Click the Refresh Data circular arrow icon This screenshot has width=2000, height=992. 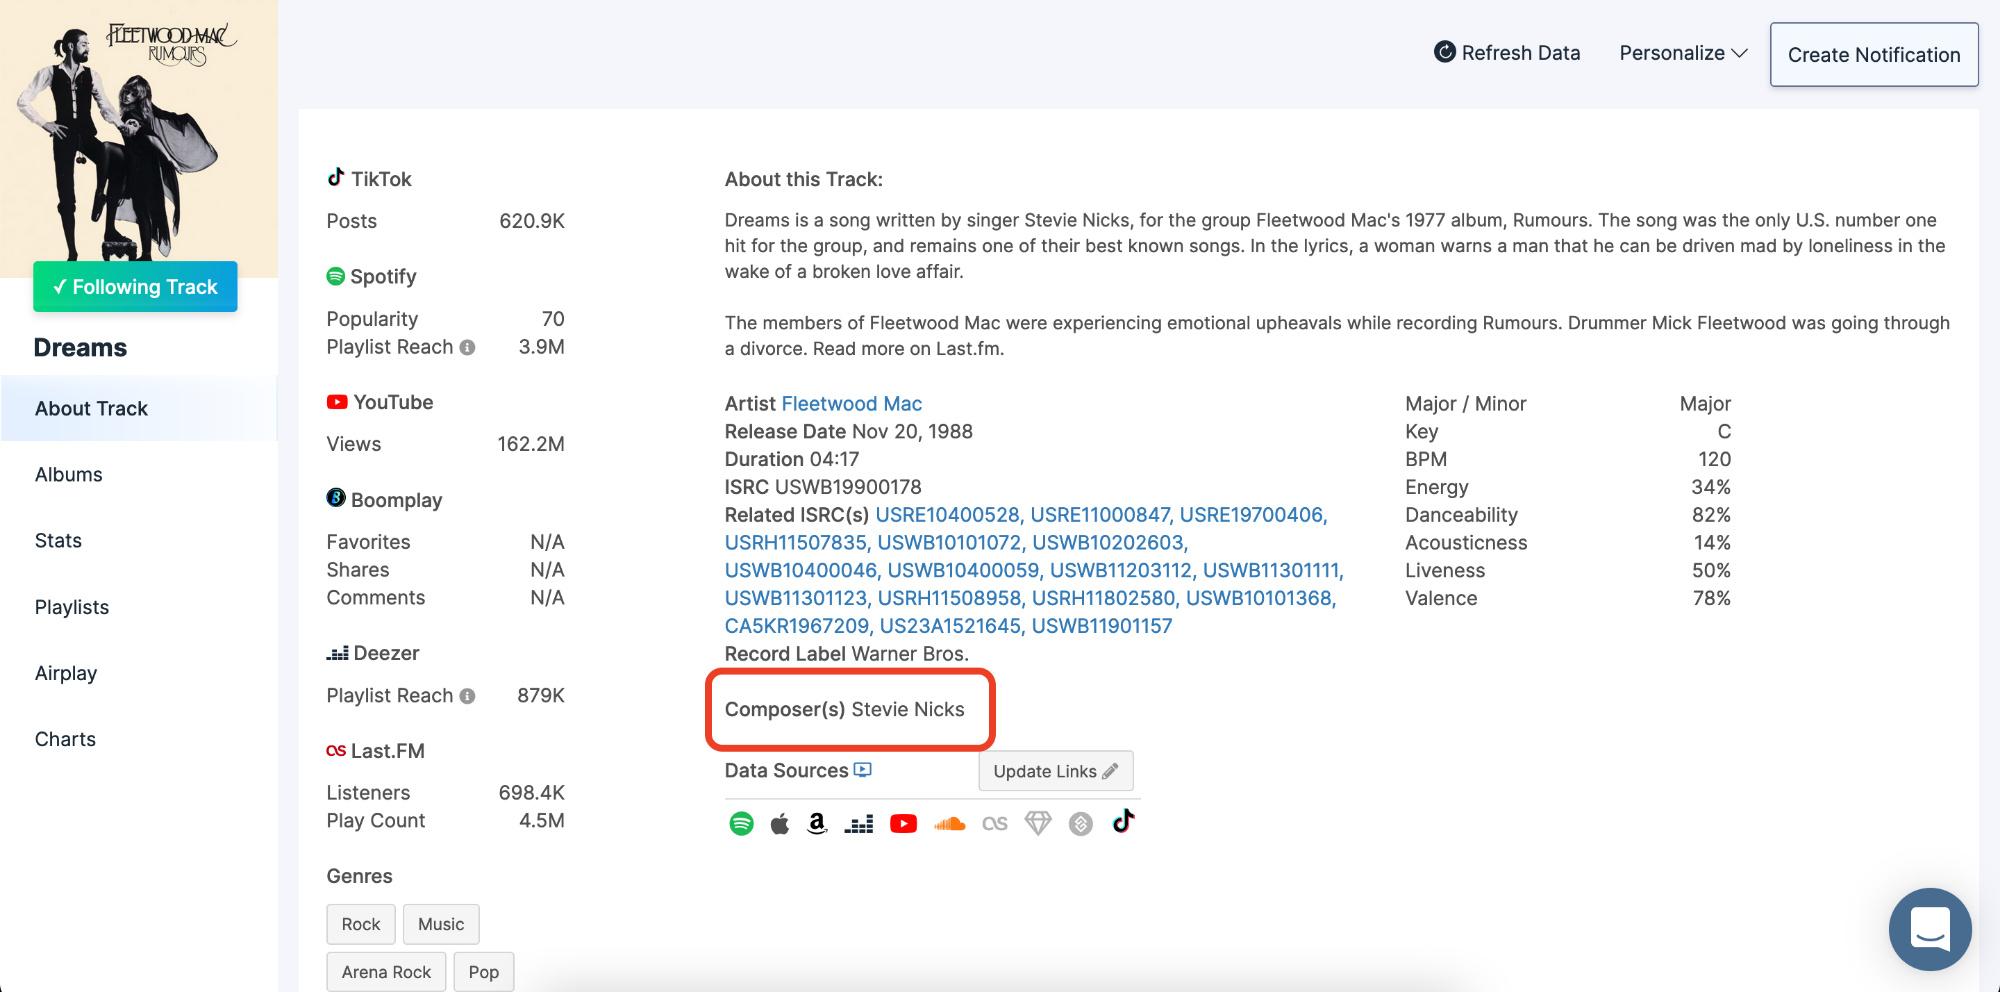(1444, 52)
